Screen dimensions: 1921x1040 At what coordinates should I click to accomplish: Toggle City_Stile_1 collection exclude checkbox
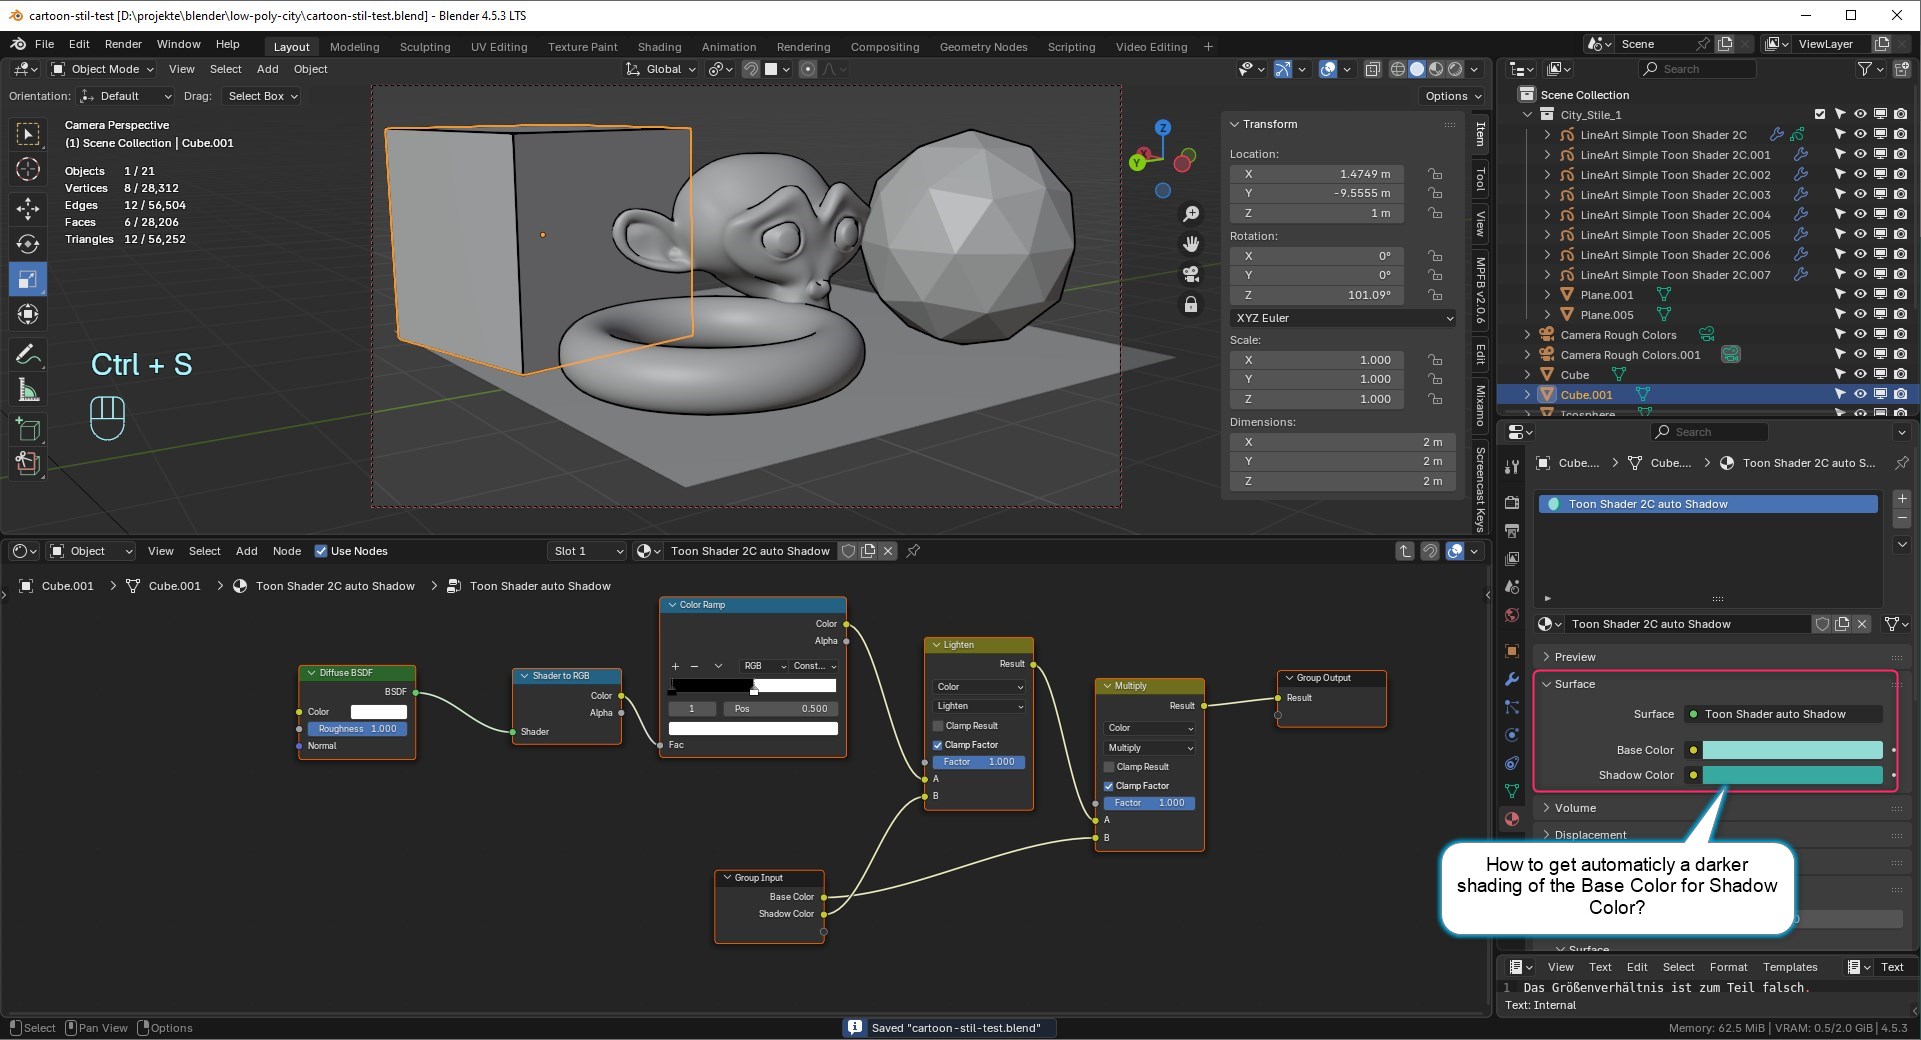[x=1820, y=115]
